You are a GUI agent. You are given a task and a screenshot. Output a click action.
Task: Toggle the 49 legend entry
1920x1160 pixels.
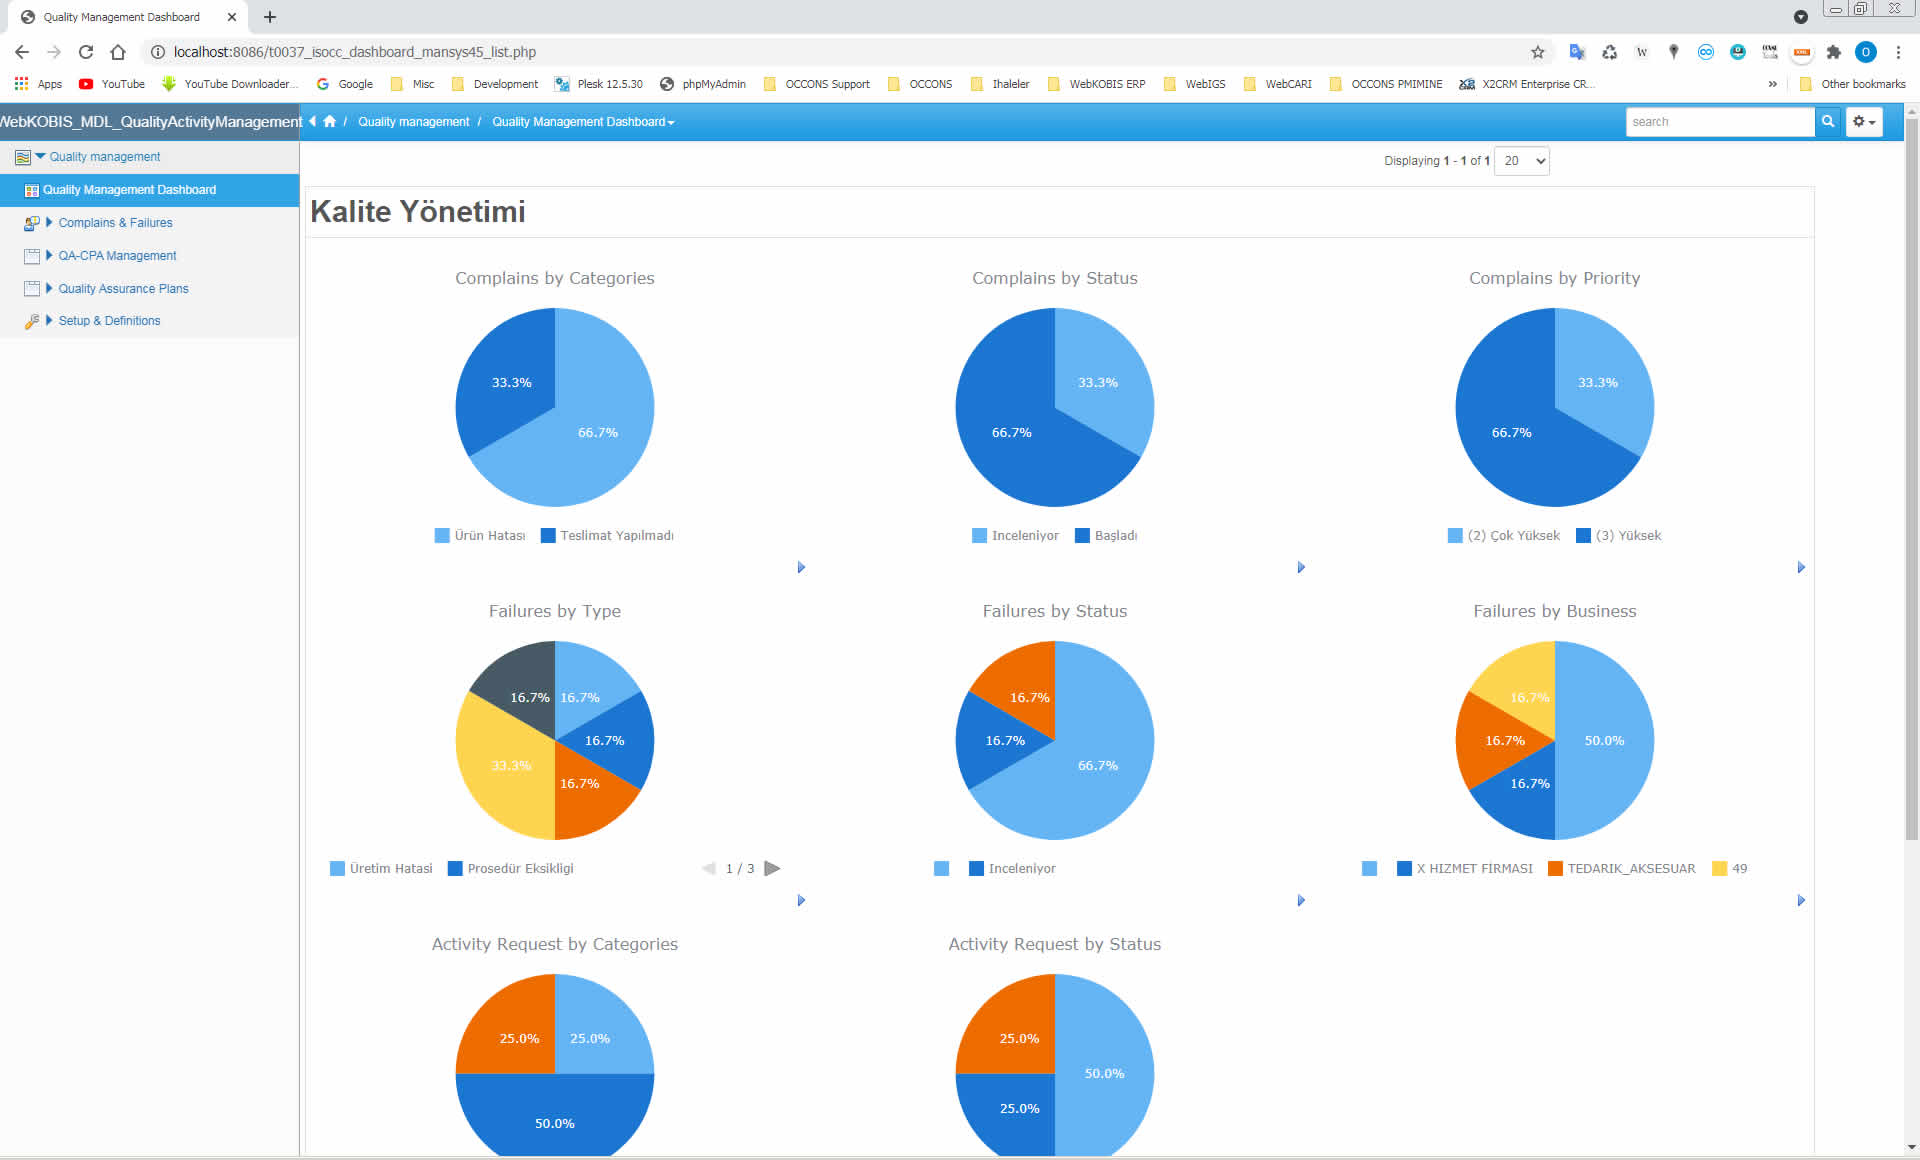pyautogui.click(x=1730, y=869)
